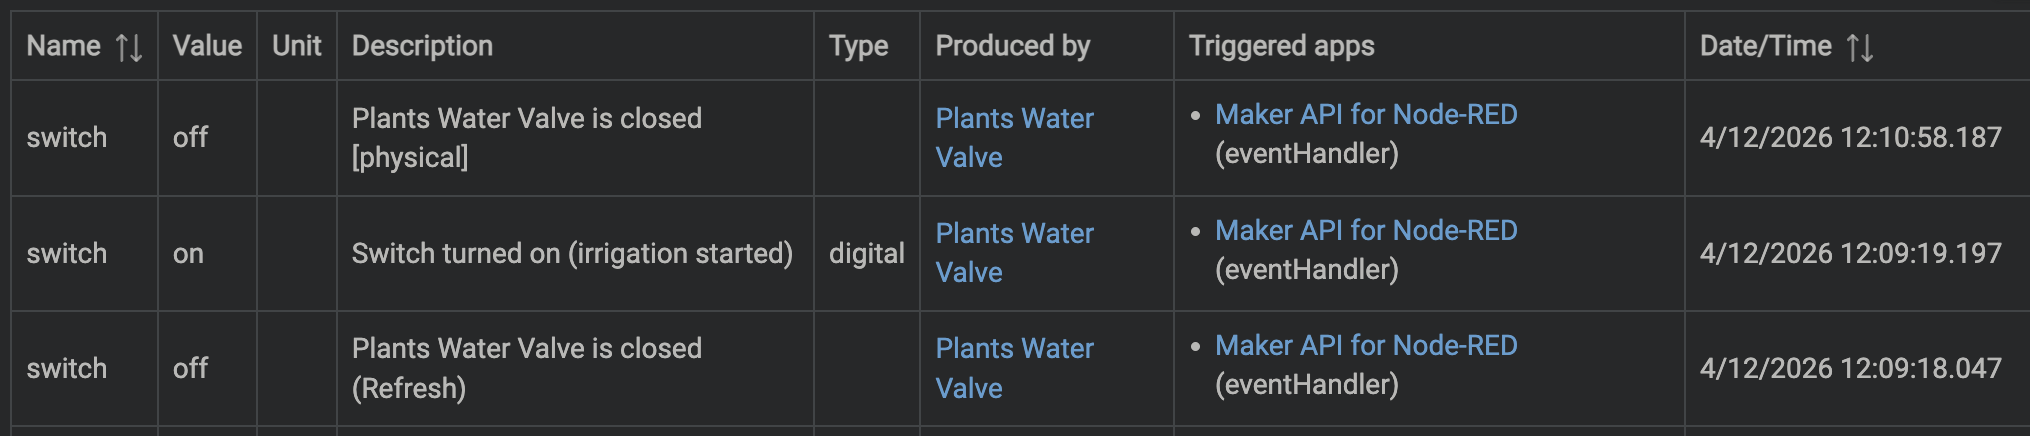Open Maker API for Node-RED in second row
Image resolution: width=2030 pixels, height=436 pixels.
tap(1366, 231)
